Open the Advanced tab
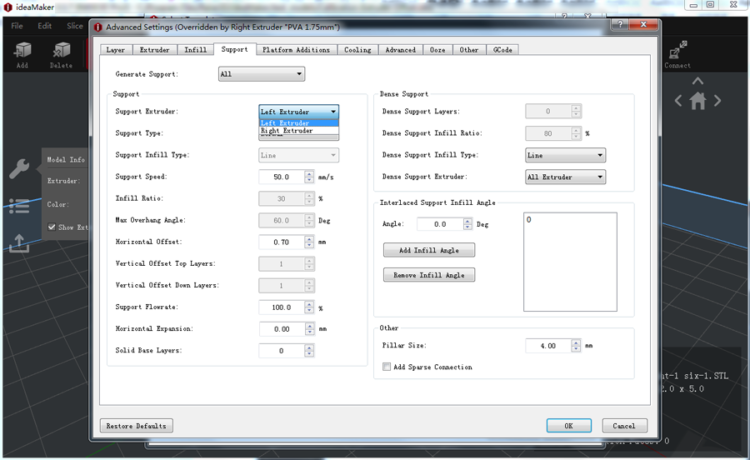The height and width of the screenshot is (460, 750). pyautogui.click(x=401, y=50)
